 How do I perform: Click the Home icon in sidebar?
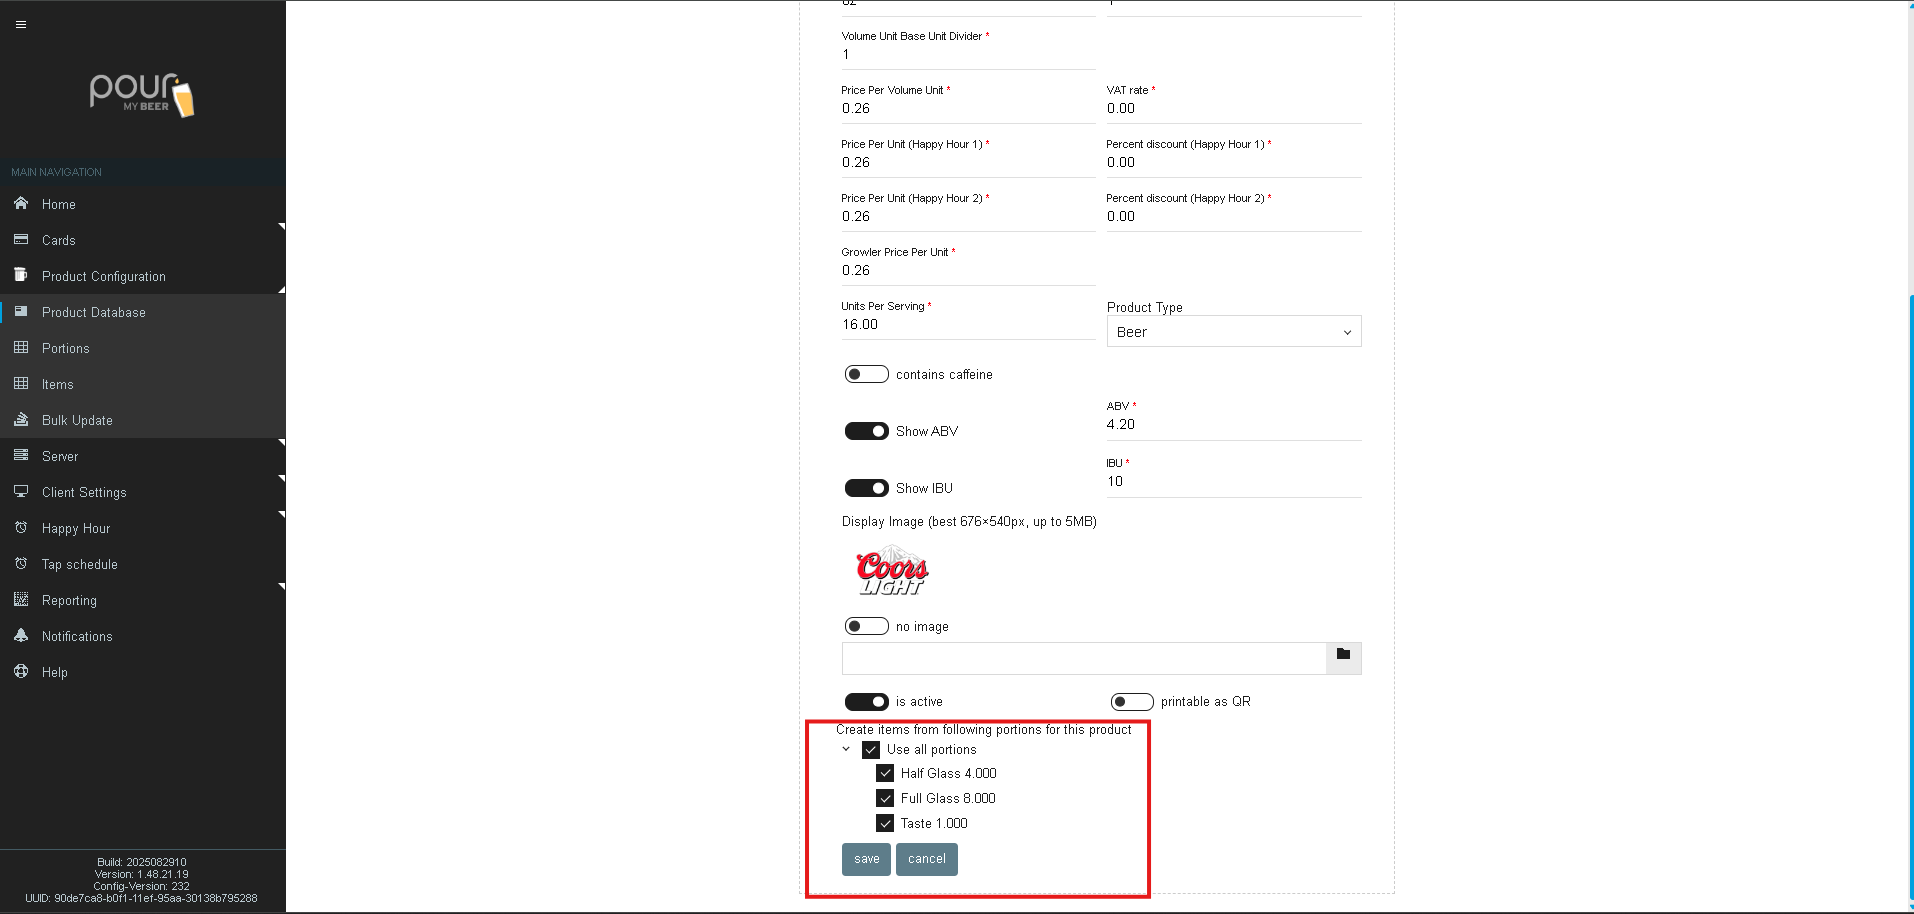[21, 204]
